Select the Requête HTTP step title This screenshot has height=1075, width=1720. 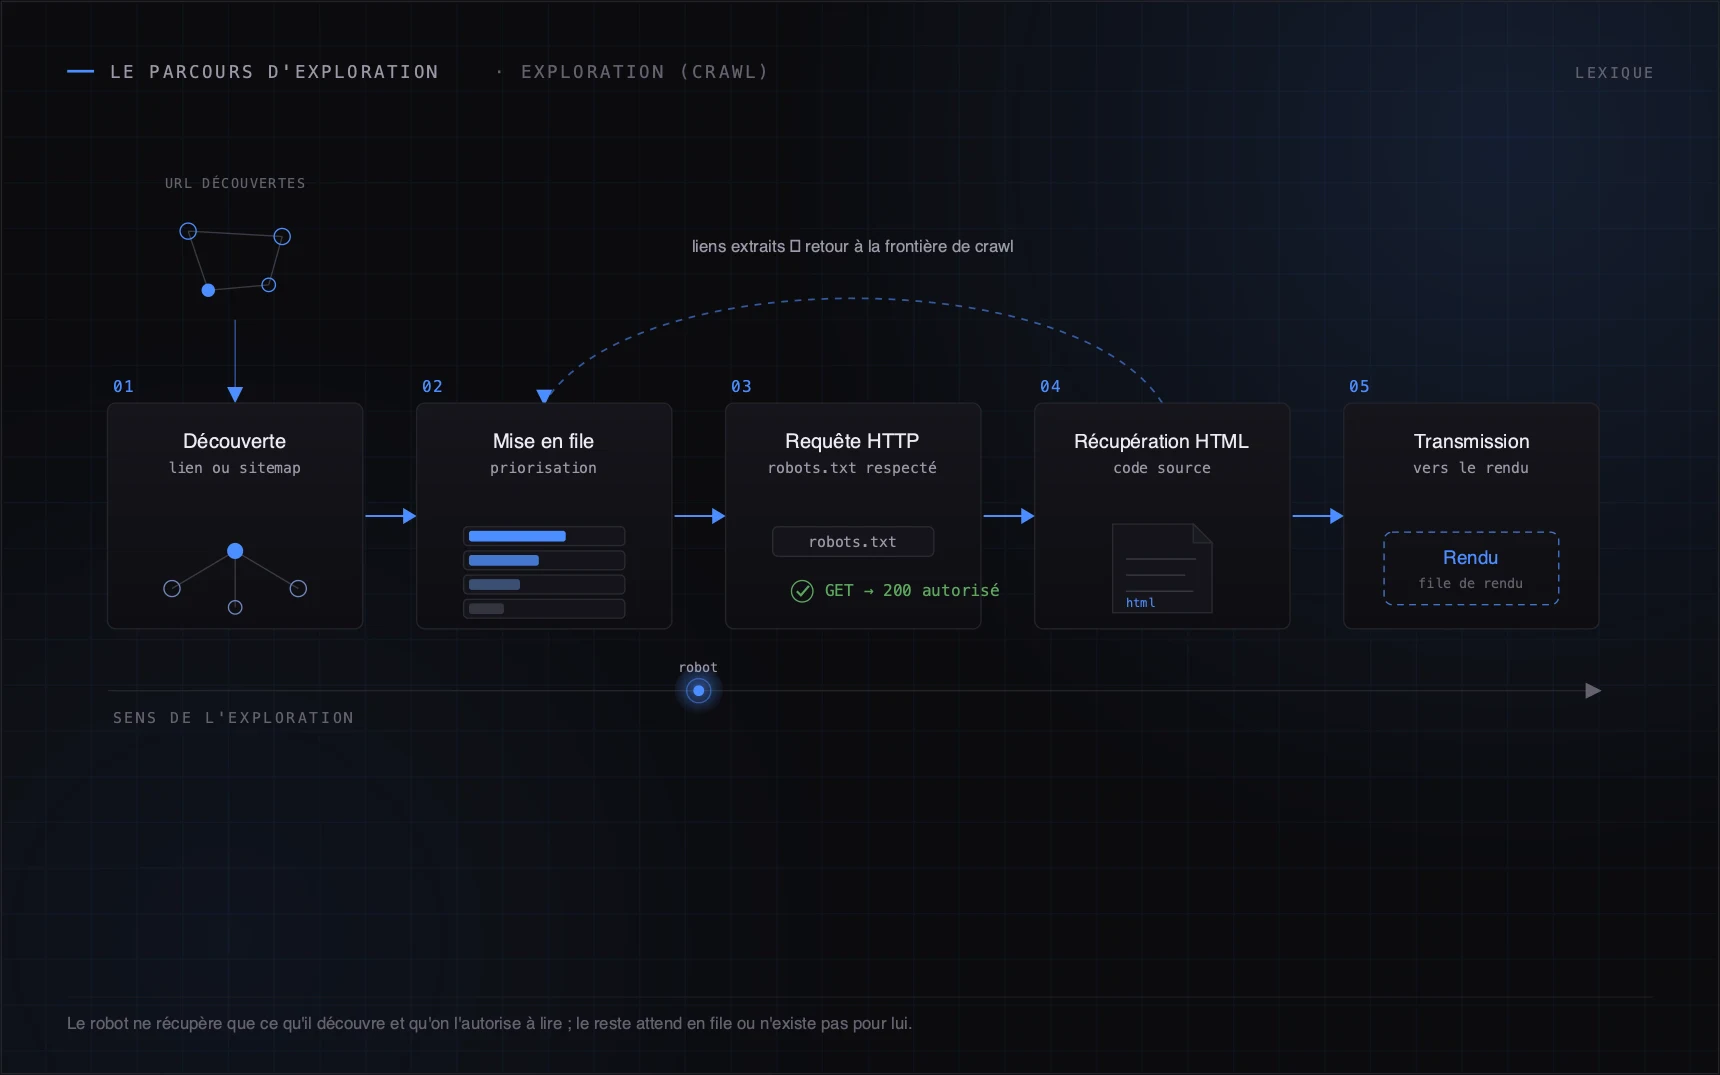tap(852, 441)
